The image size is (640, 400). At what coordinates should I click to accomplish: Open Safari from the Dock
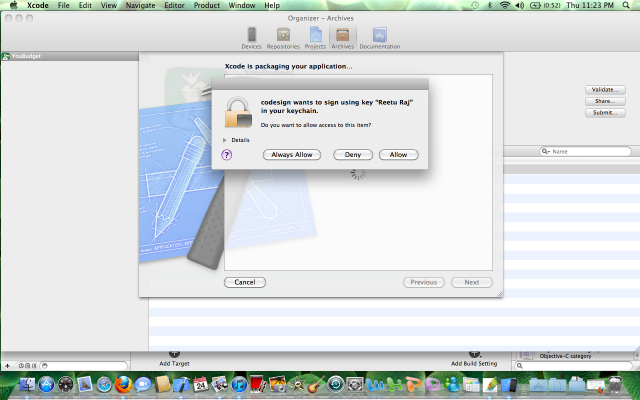click(x=104, y=384)
